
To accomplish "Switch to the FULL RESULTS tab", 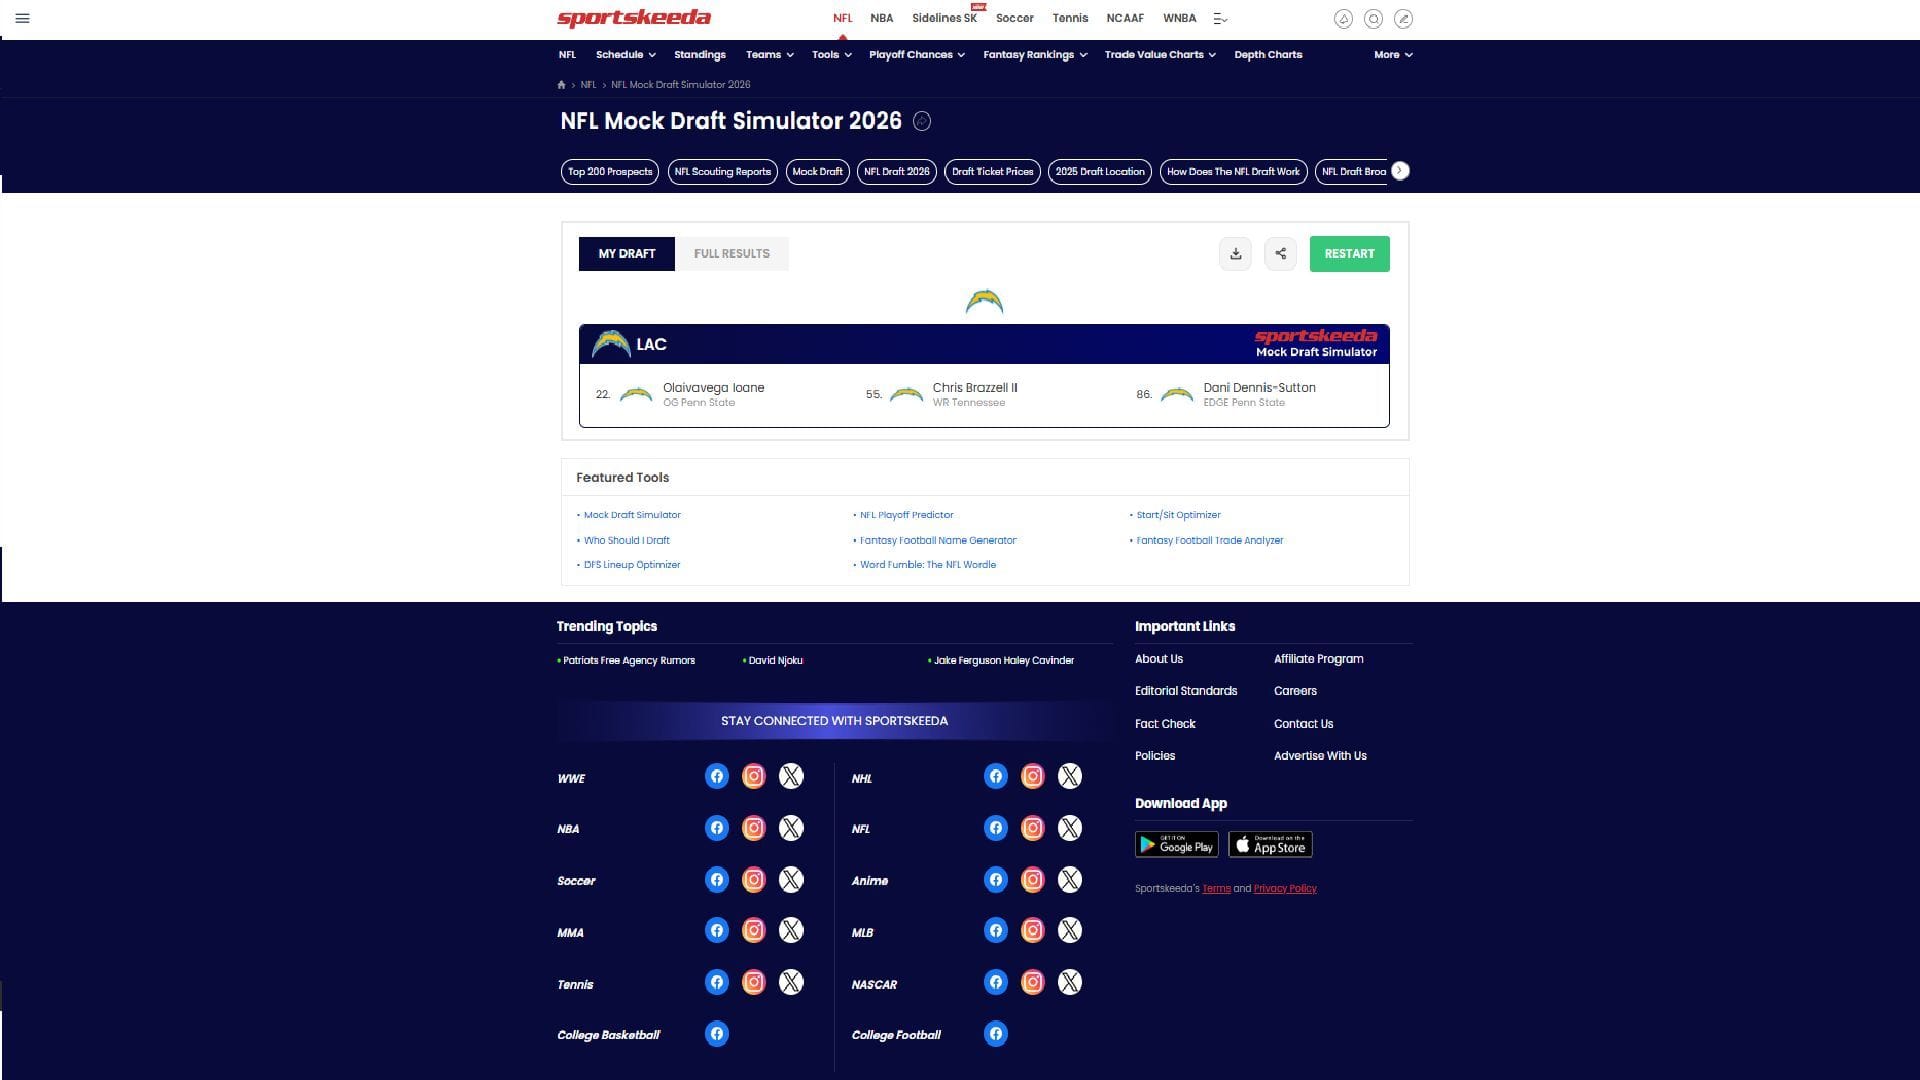I will pos(732,253).
